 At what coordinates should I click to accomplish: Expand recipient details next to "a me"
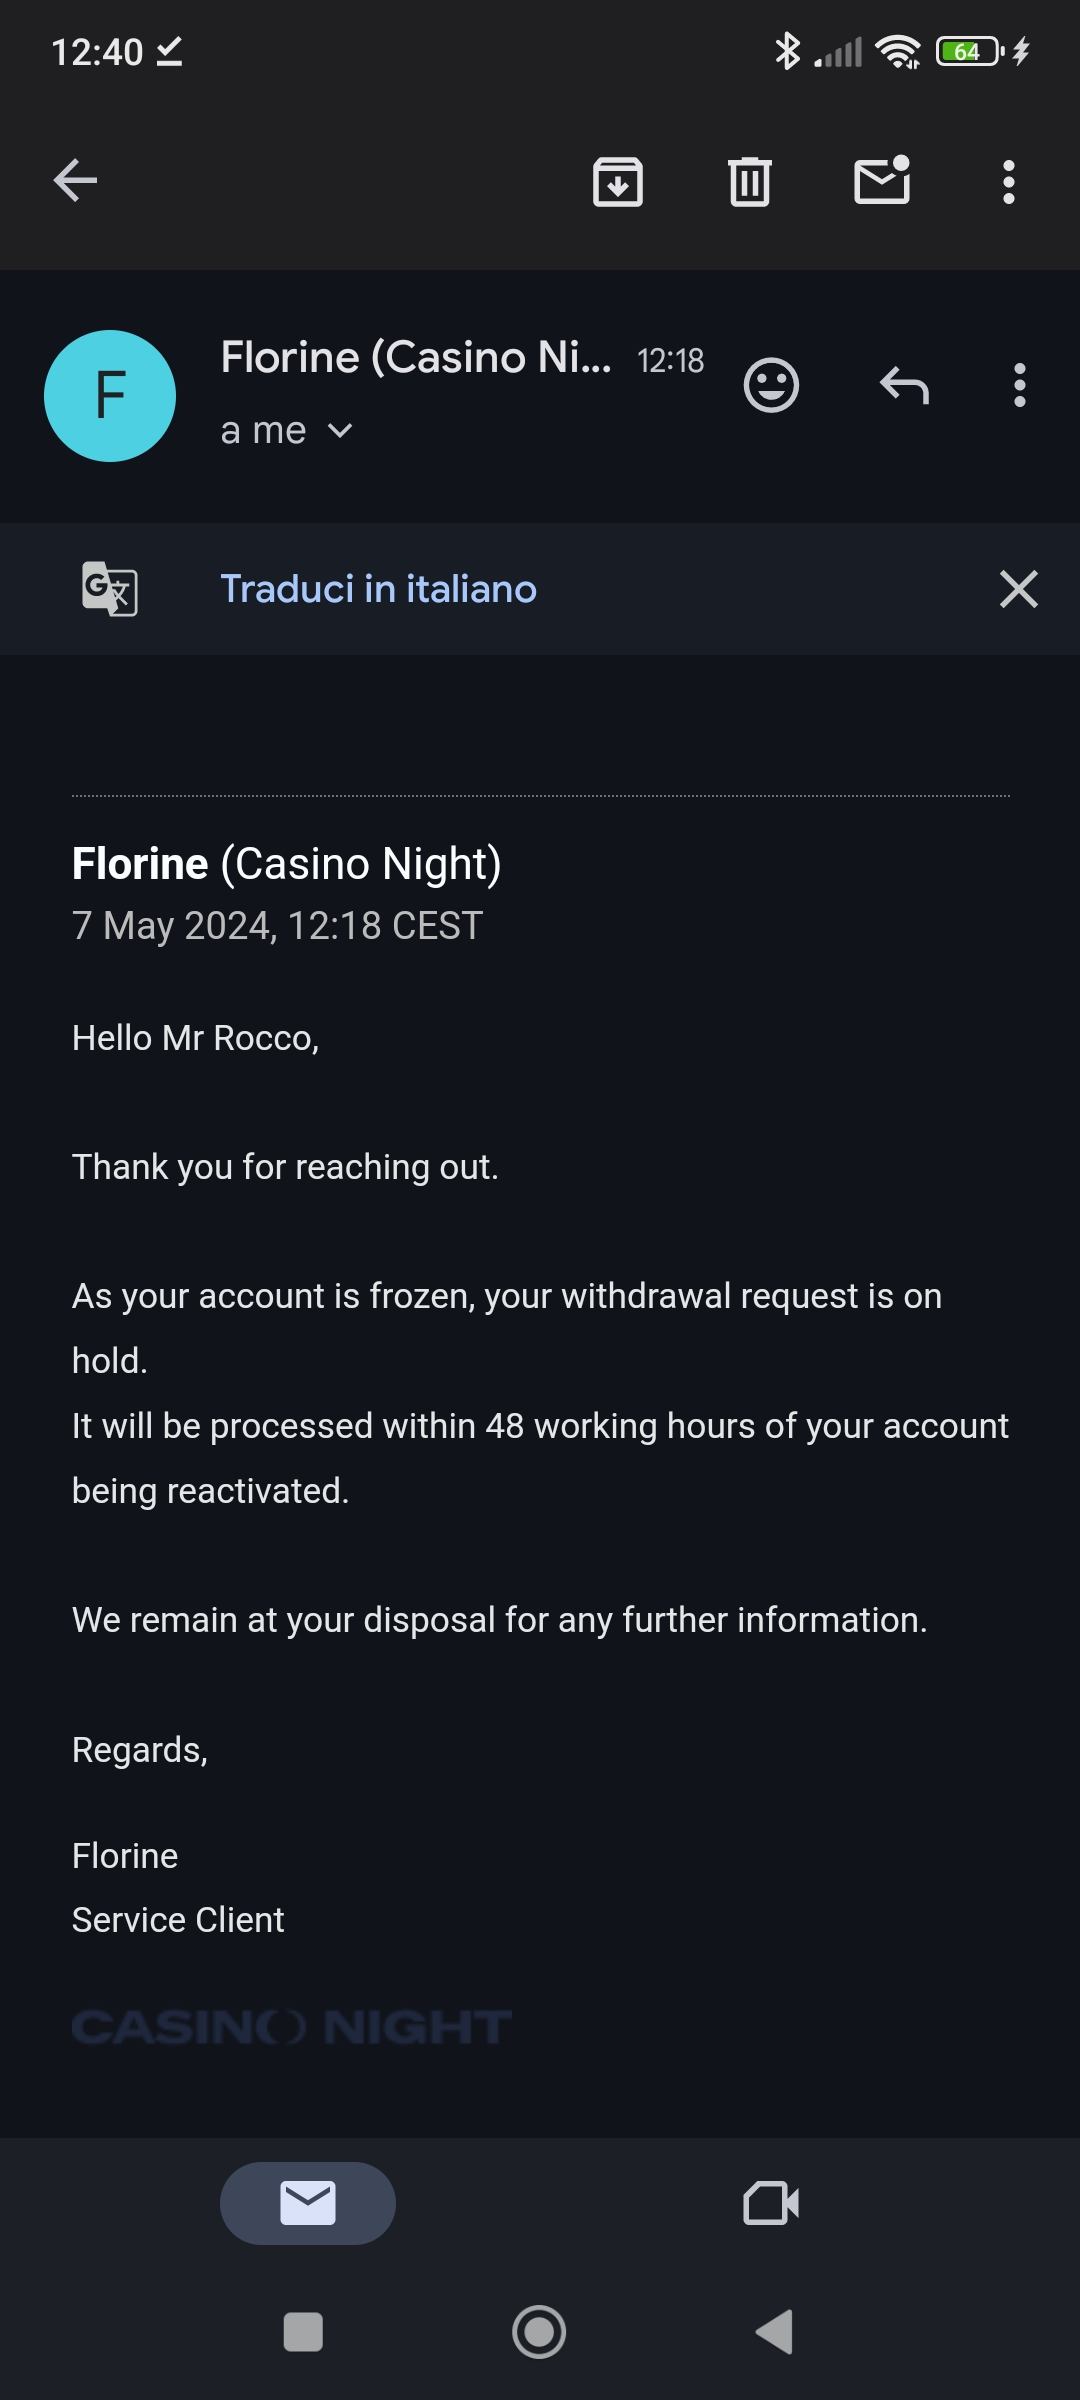point(340,431)
